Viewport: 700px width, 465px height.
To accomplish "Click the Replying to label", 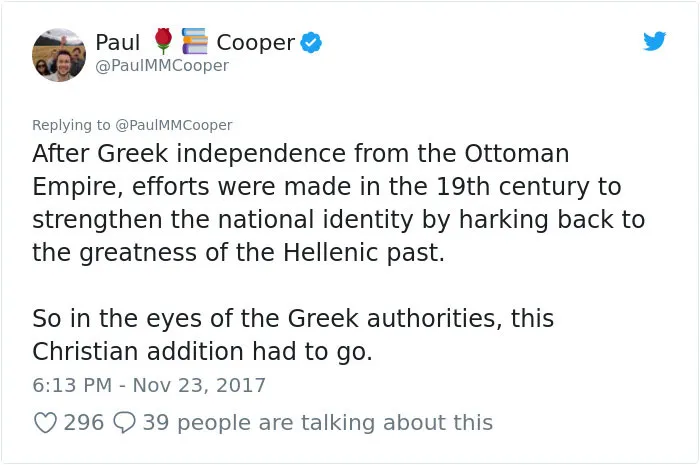I will [x=71, y=125].
